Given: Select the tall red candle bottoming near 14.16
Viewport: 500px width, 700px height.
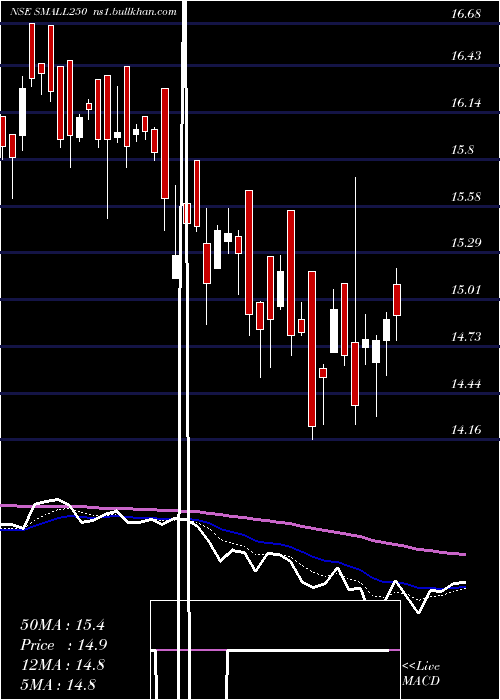Looking at the screenshot, I should [312, 349].
